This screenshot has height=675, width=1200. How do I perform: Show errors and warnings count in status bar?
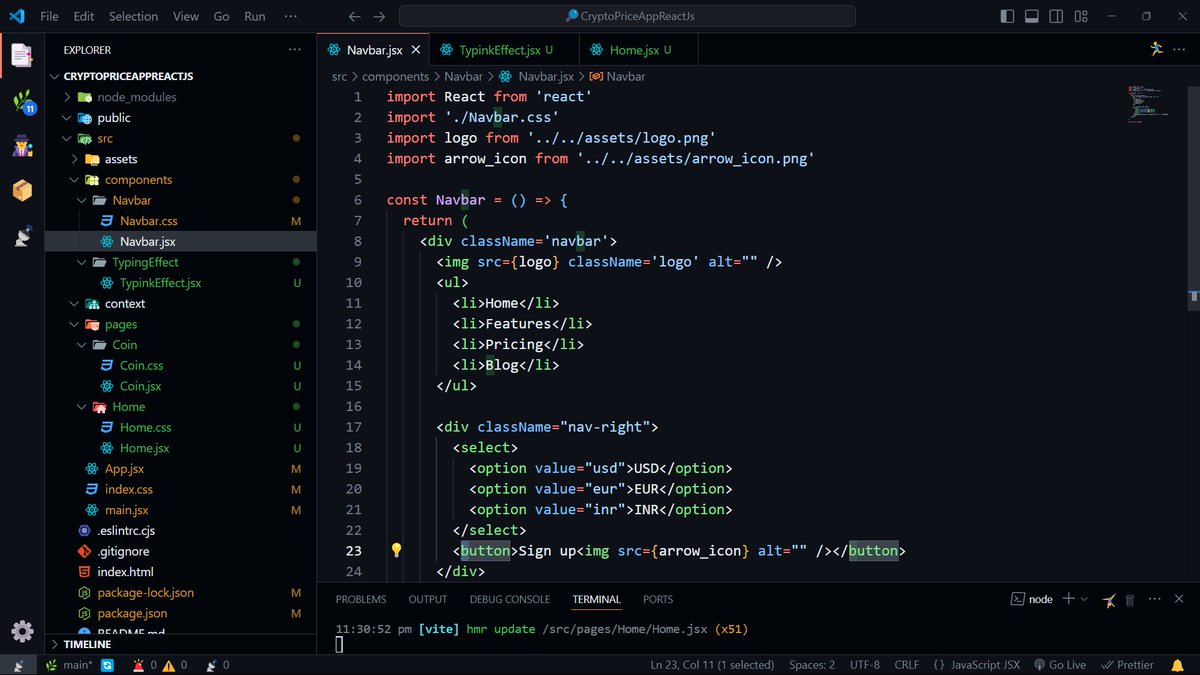159,665
